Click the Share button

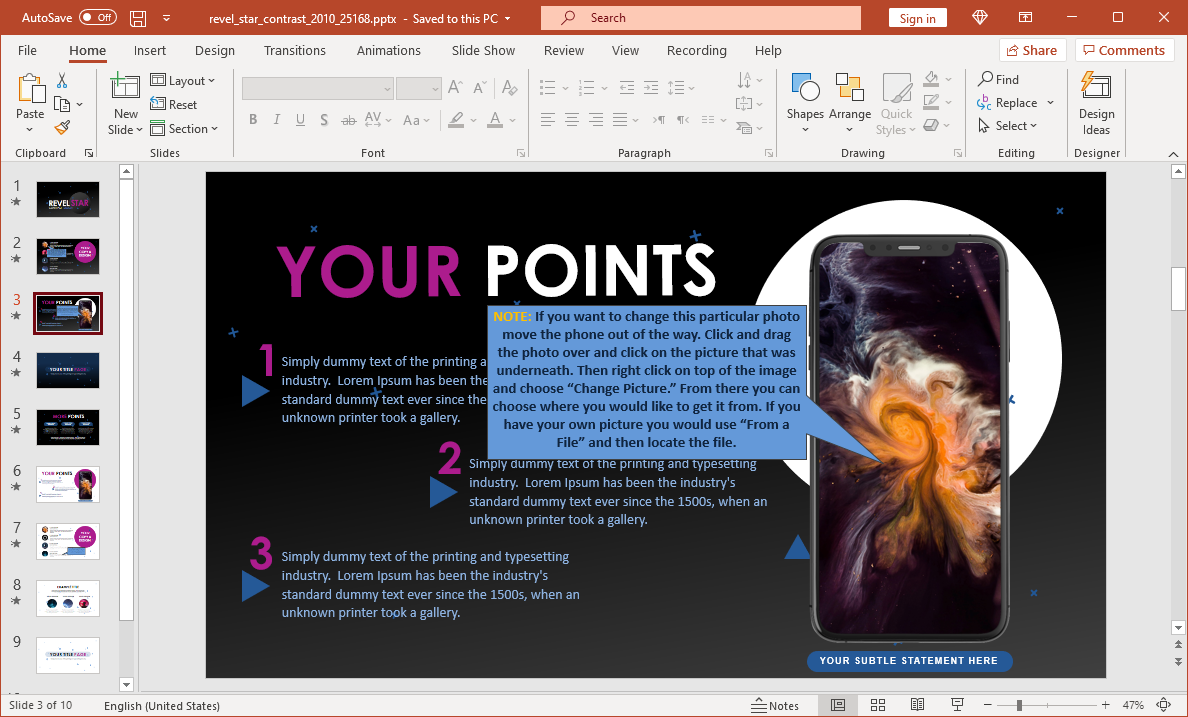coord(1032,51)
